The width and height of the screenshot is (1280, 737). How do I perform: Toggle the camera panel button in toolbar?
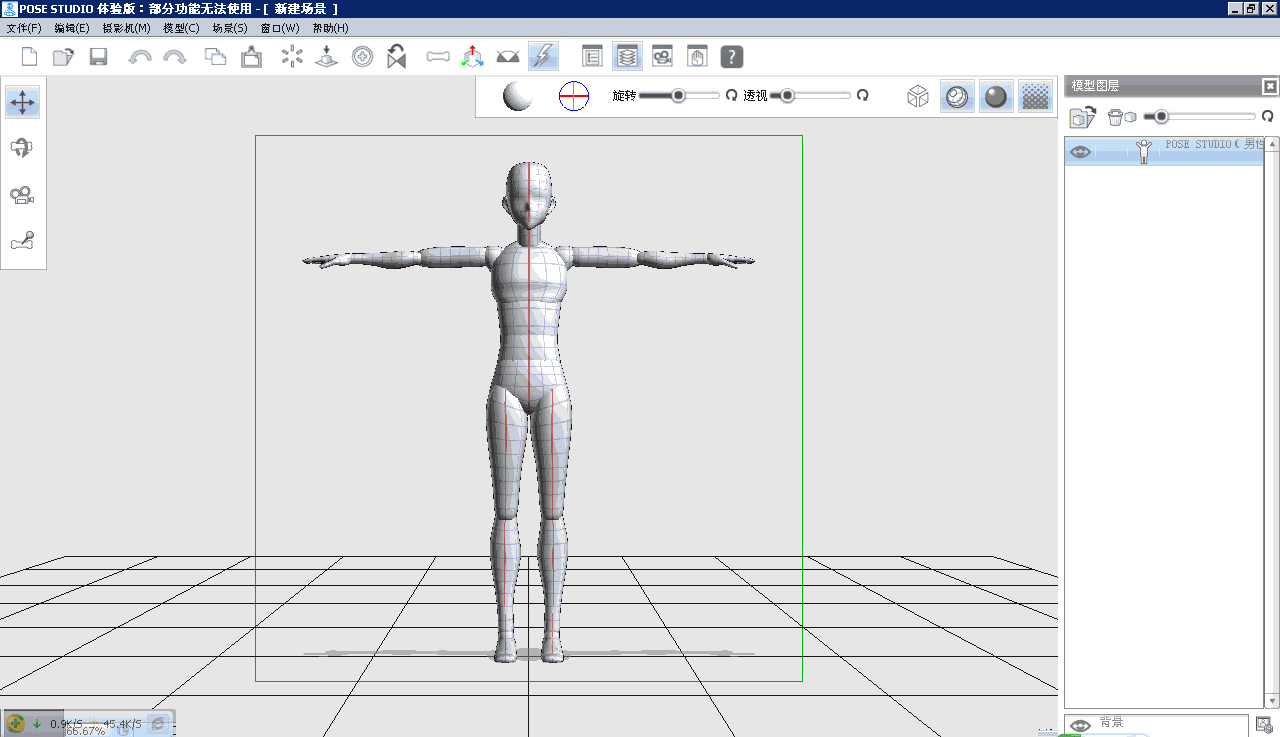click(662, 57)
